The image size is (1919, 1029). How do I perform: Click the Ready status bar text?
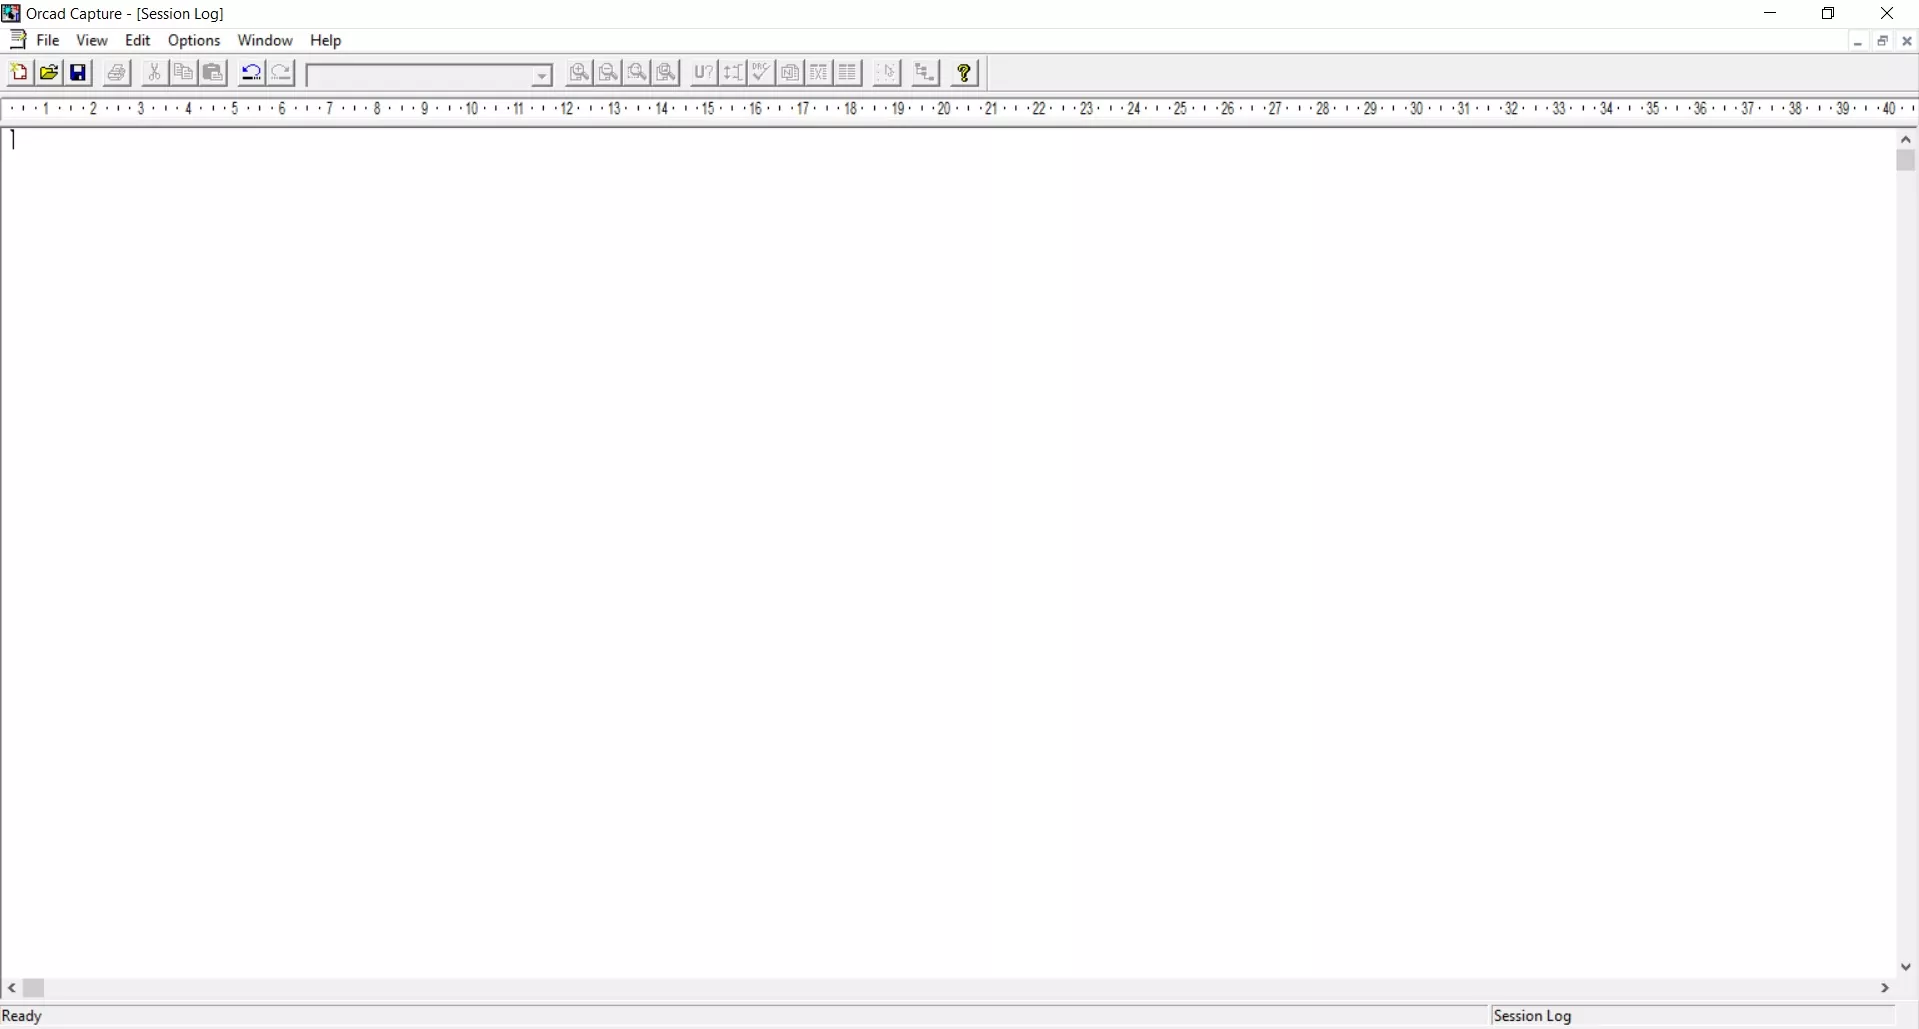point(23,1016)
